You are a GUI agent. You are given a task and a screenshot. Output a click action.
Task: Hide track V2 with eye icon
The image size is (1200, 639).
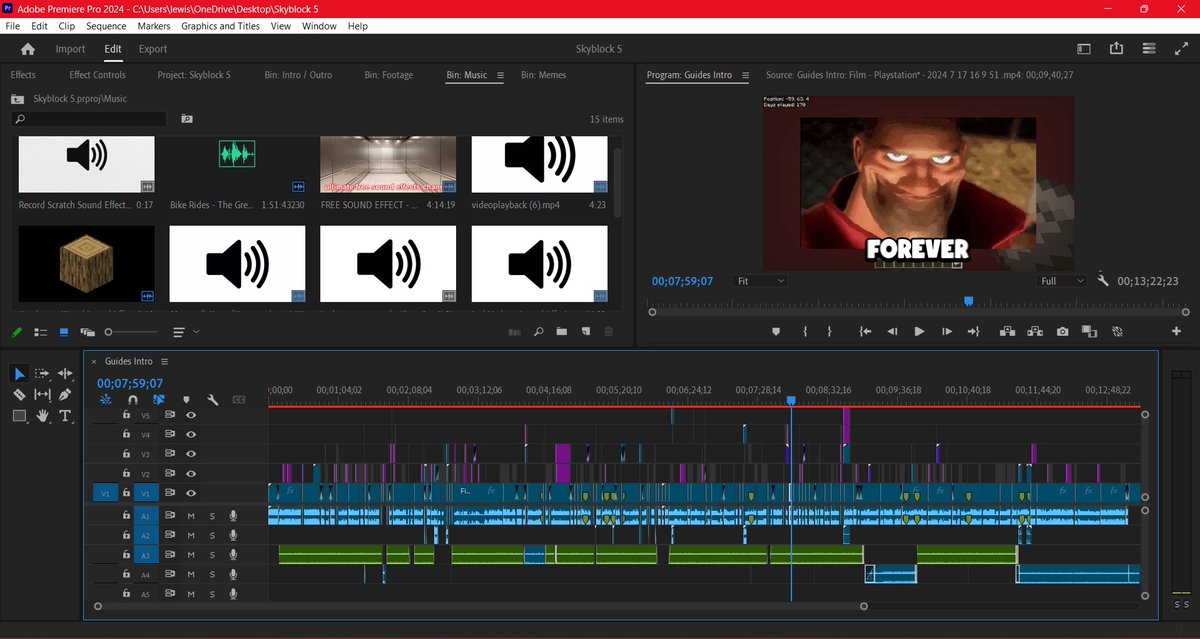[190, 473]
